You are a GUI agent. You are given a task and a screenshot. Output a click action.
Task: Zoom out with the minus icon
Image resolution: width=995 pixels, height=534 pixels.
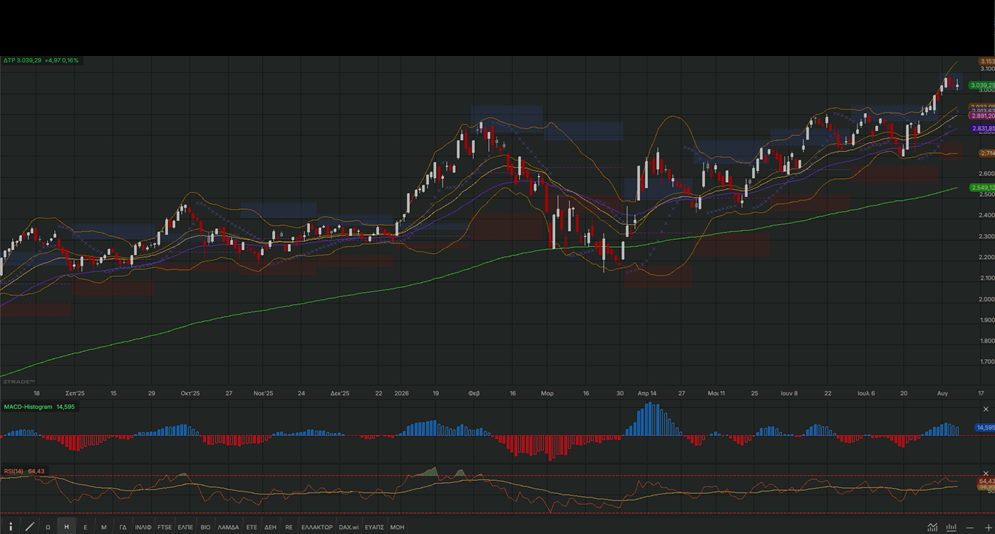(x=970, y=528)
